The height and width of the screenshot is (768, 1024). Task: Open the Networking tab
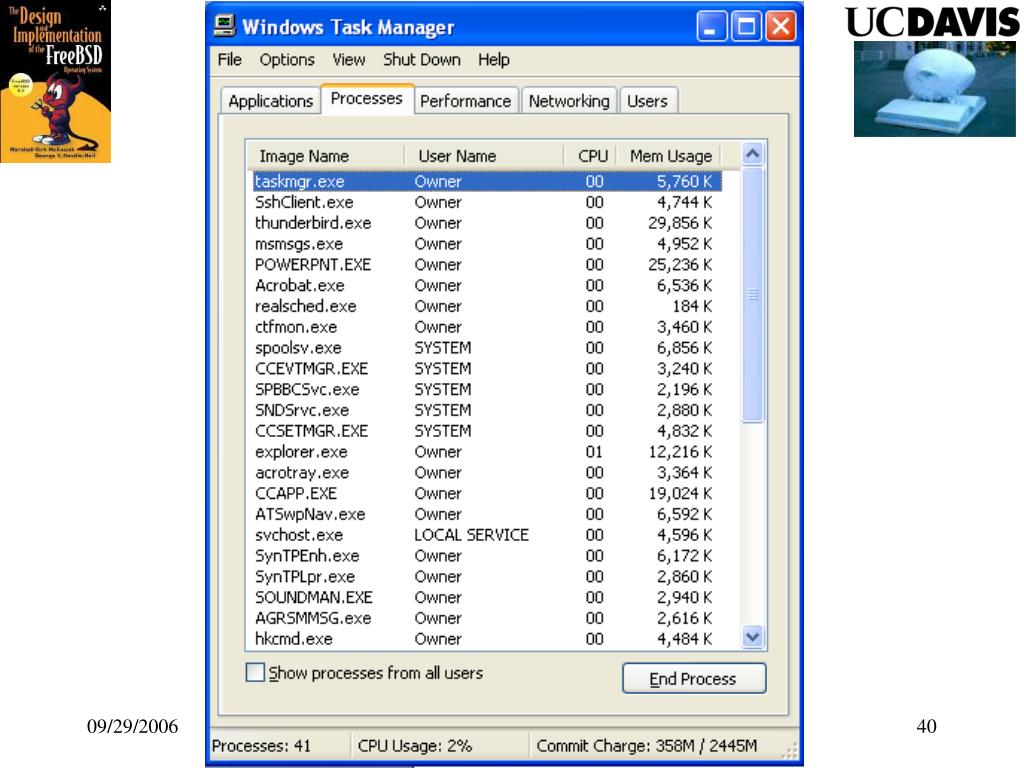click(x=569, y=101)
